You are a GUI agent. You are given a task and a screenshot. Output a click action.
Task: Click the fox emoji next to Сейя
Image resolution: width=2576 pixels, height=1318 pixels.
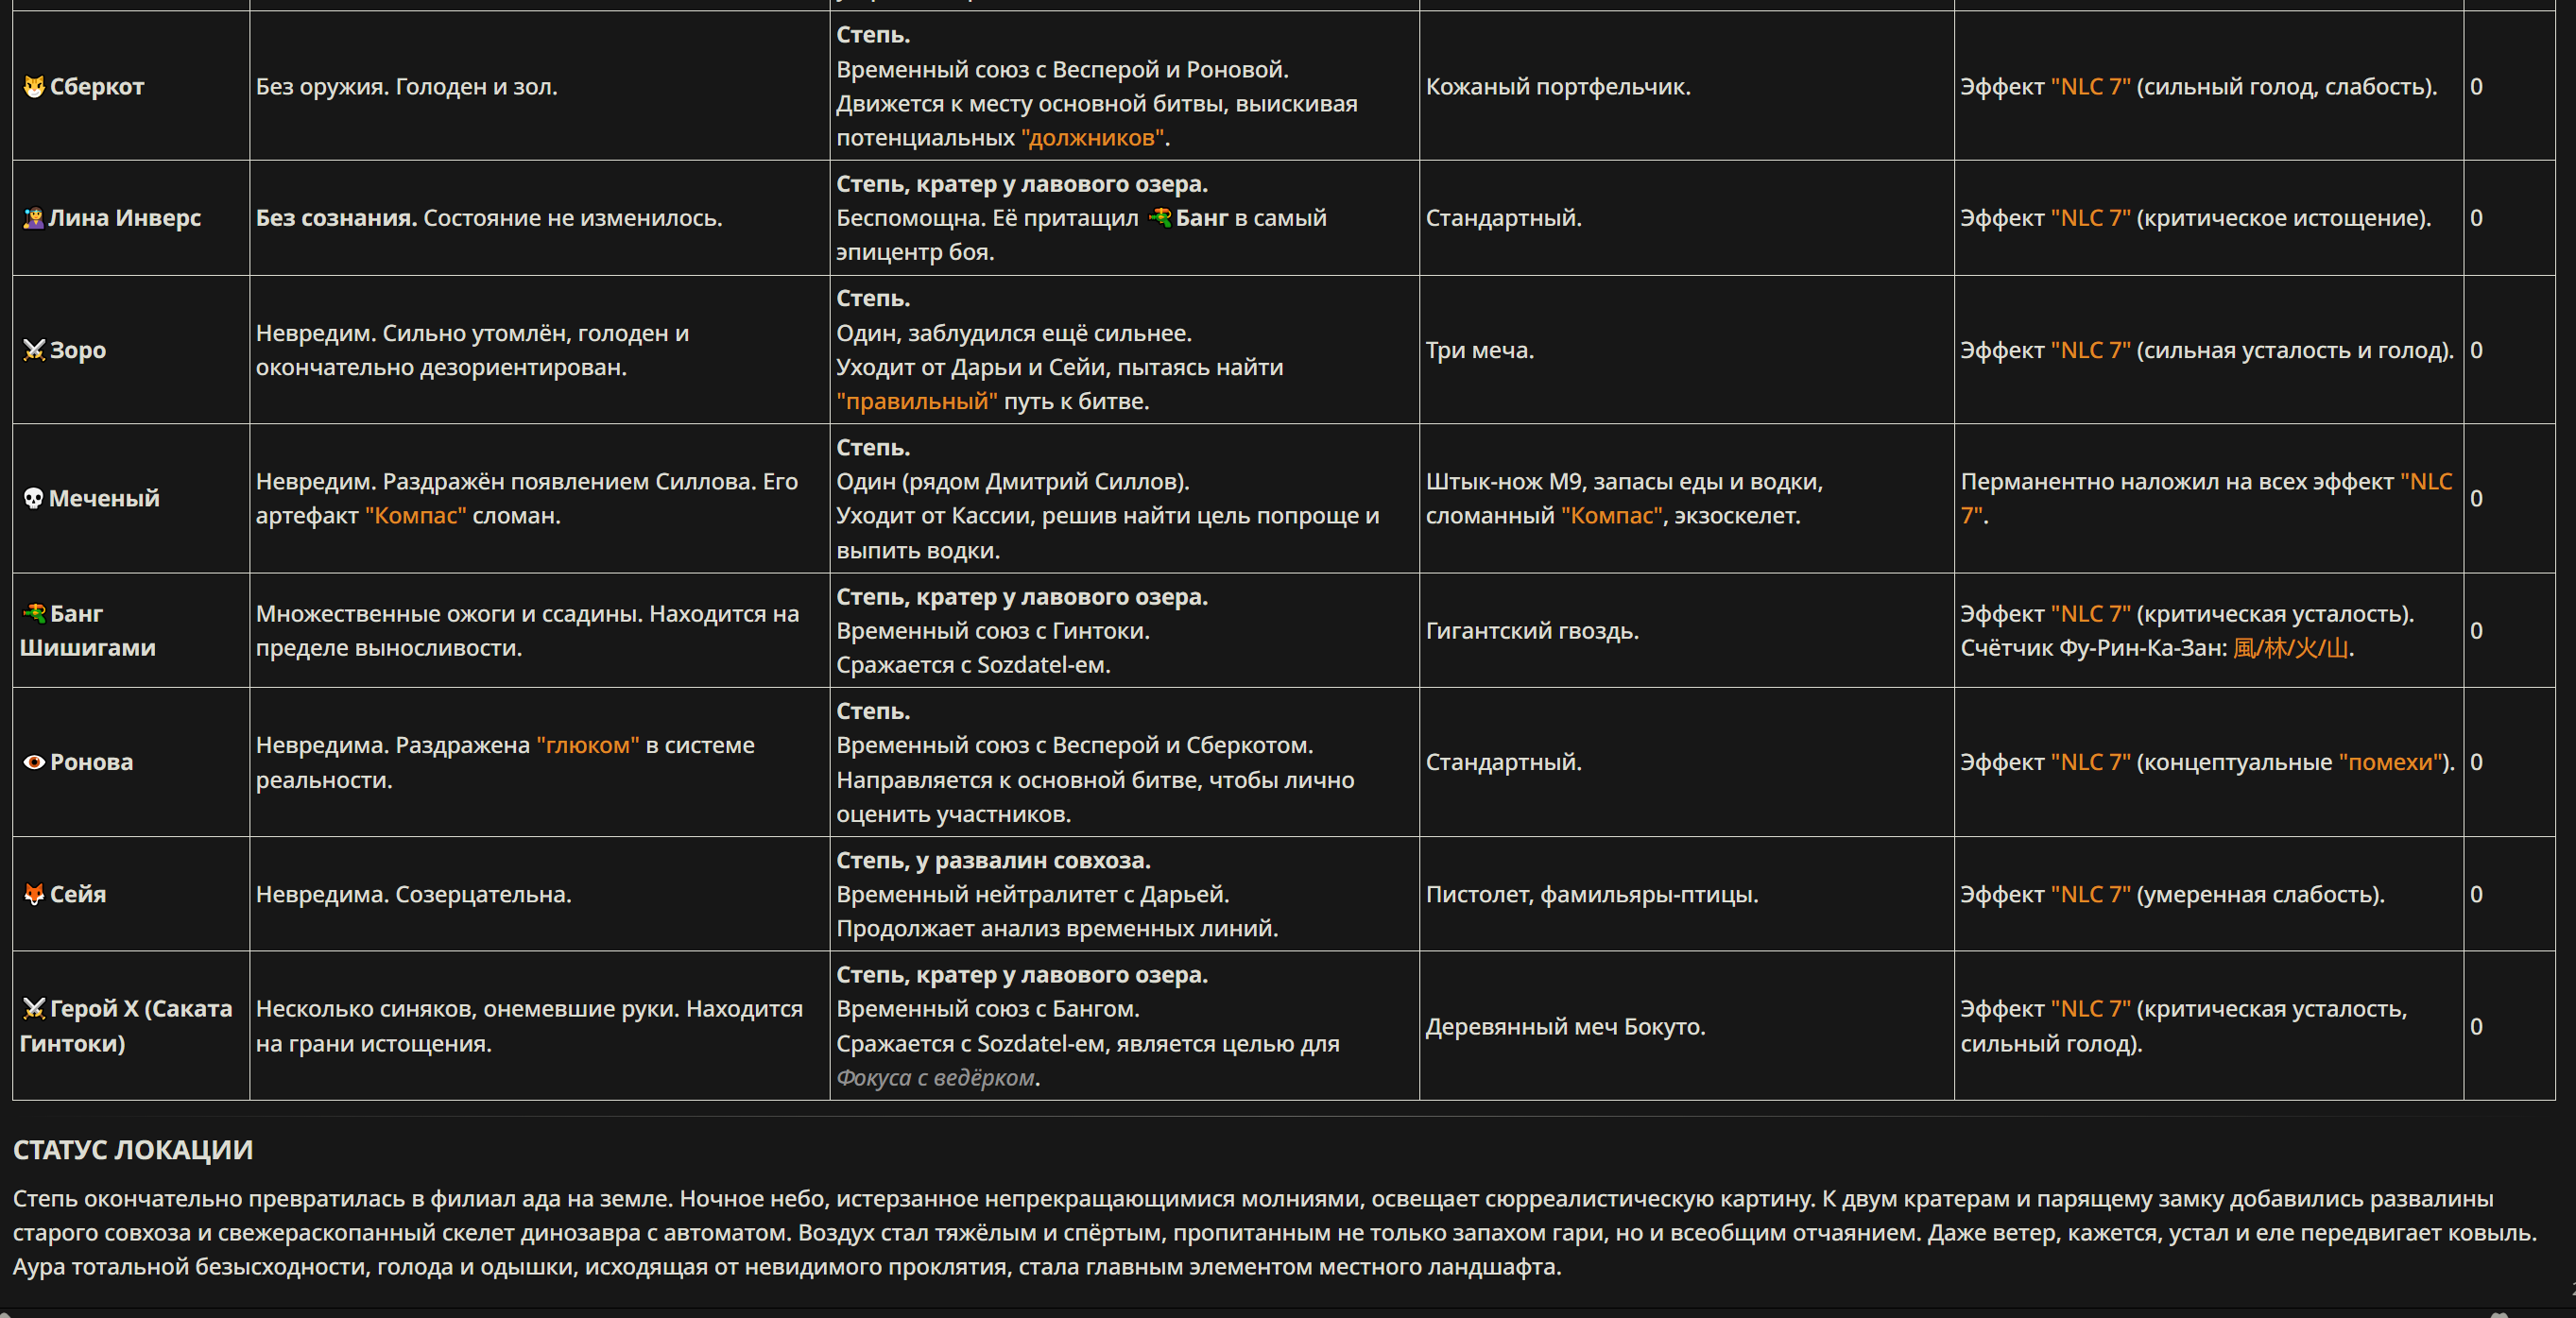(x=34, y=894)
